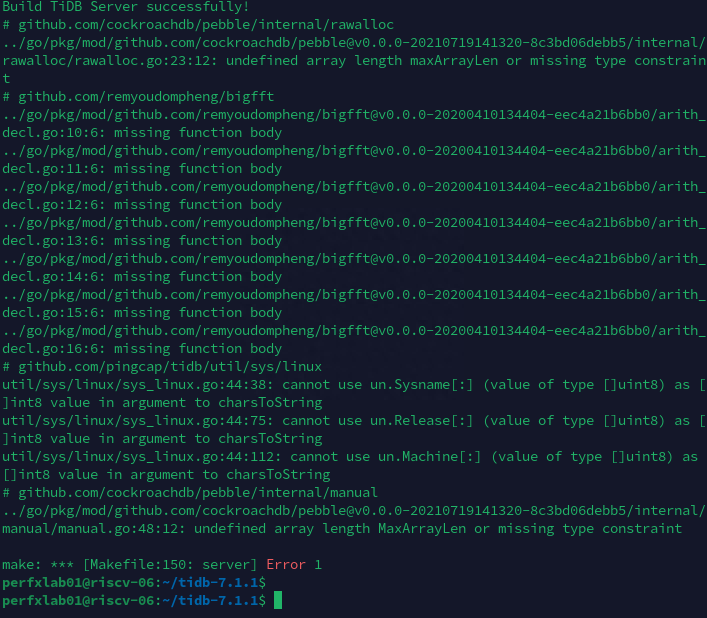
Task: Click 'make: *** [Makefile:150: server]' text
Action: 129,564
